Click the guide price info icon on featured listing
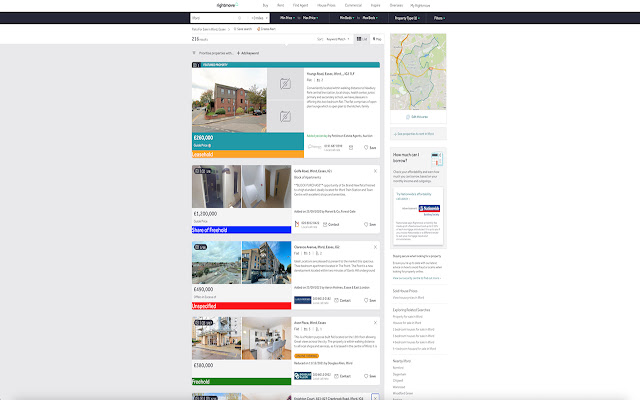640x400 pixels. click(x=210, y=145)
